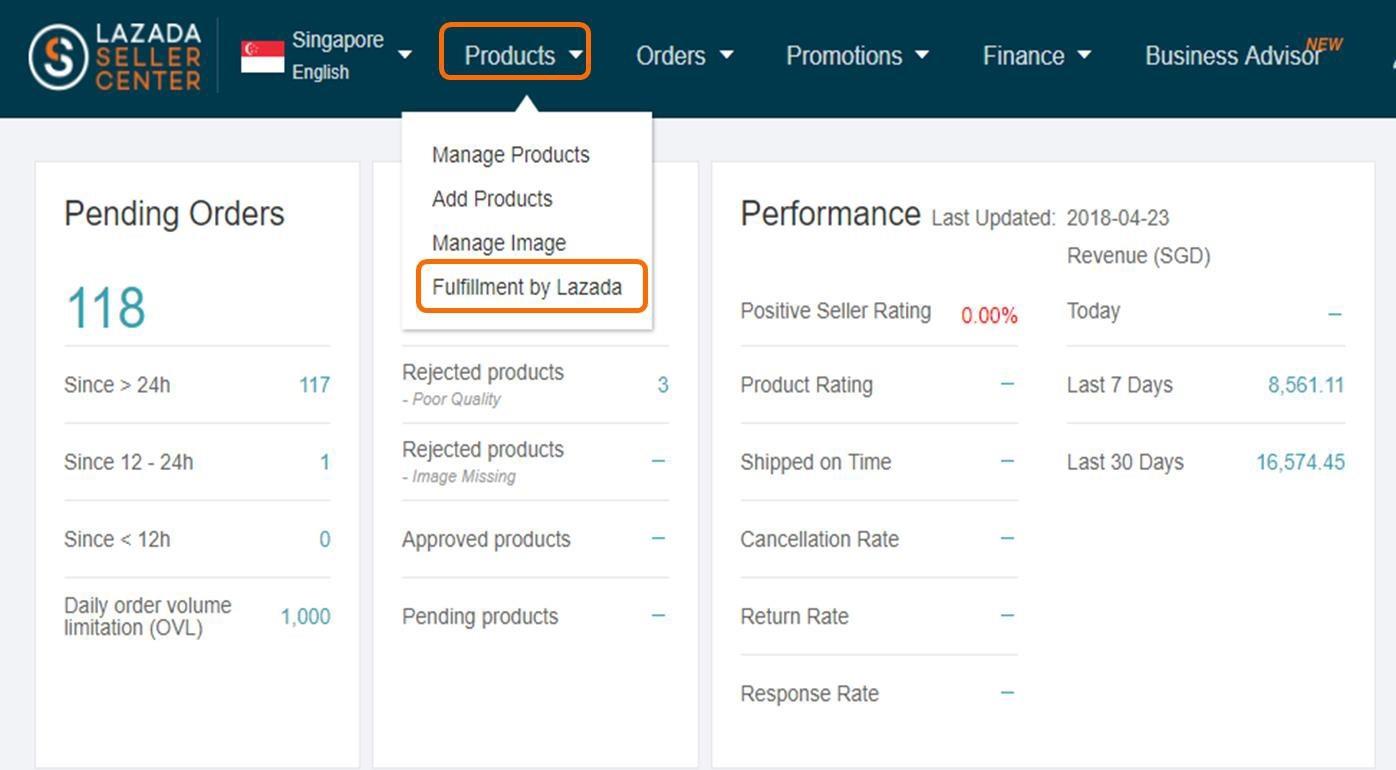Image resolution: width=1396 pixels, height=770 pixels.
Task: Click the Since > 24h label
Action: click(x=117, y=385)
